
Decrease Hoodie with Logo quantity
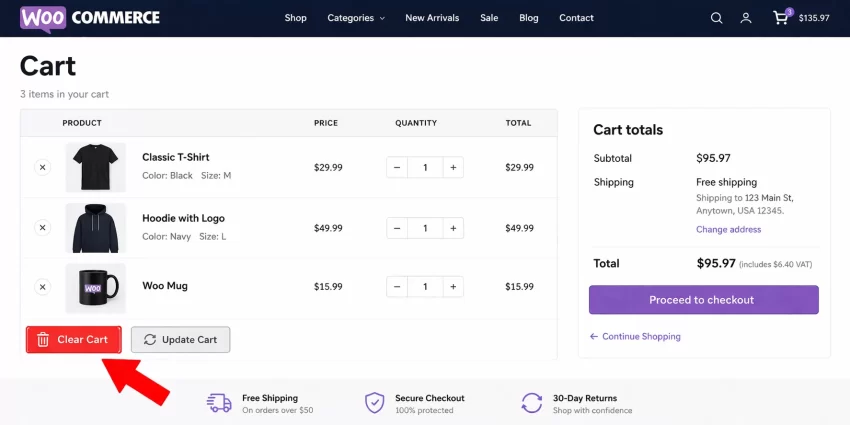(x=397, y=228)
